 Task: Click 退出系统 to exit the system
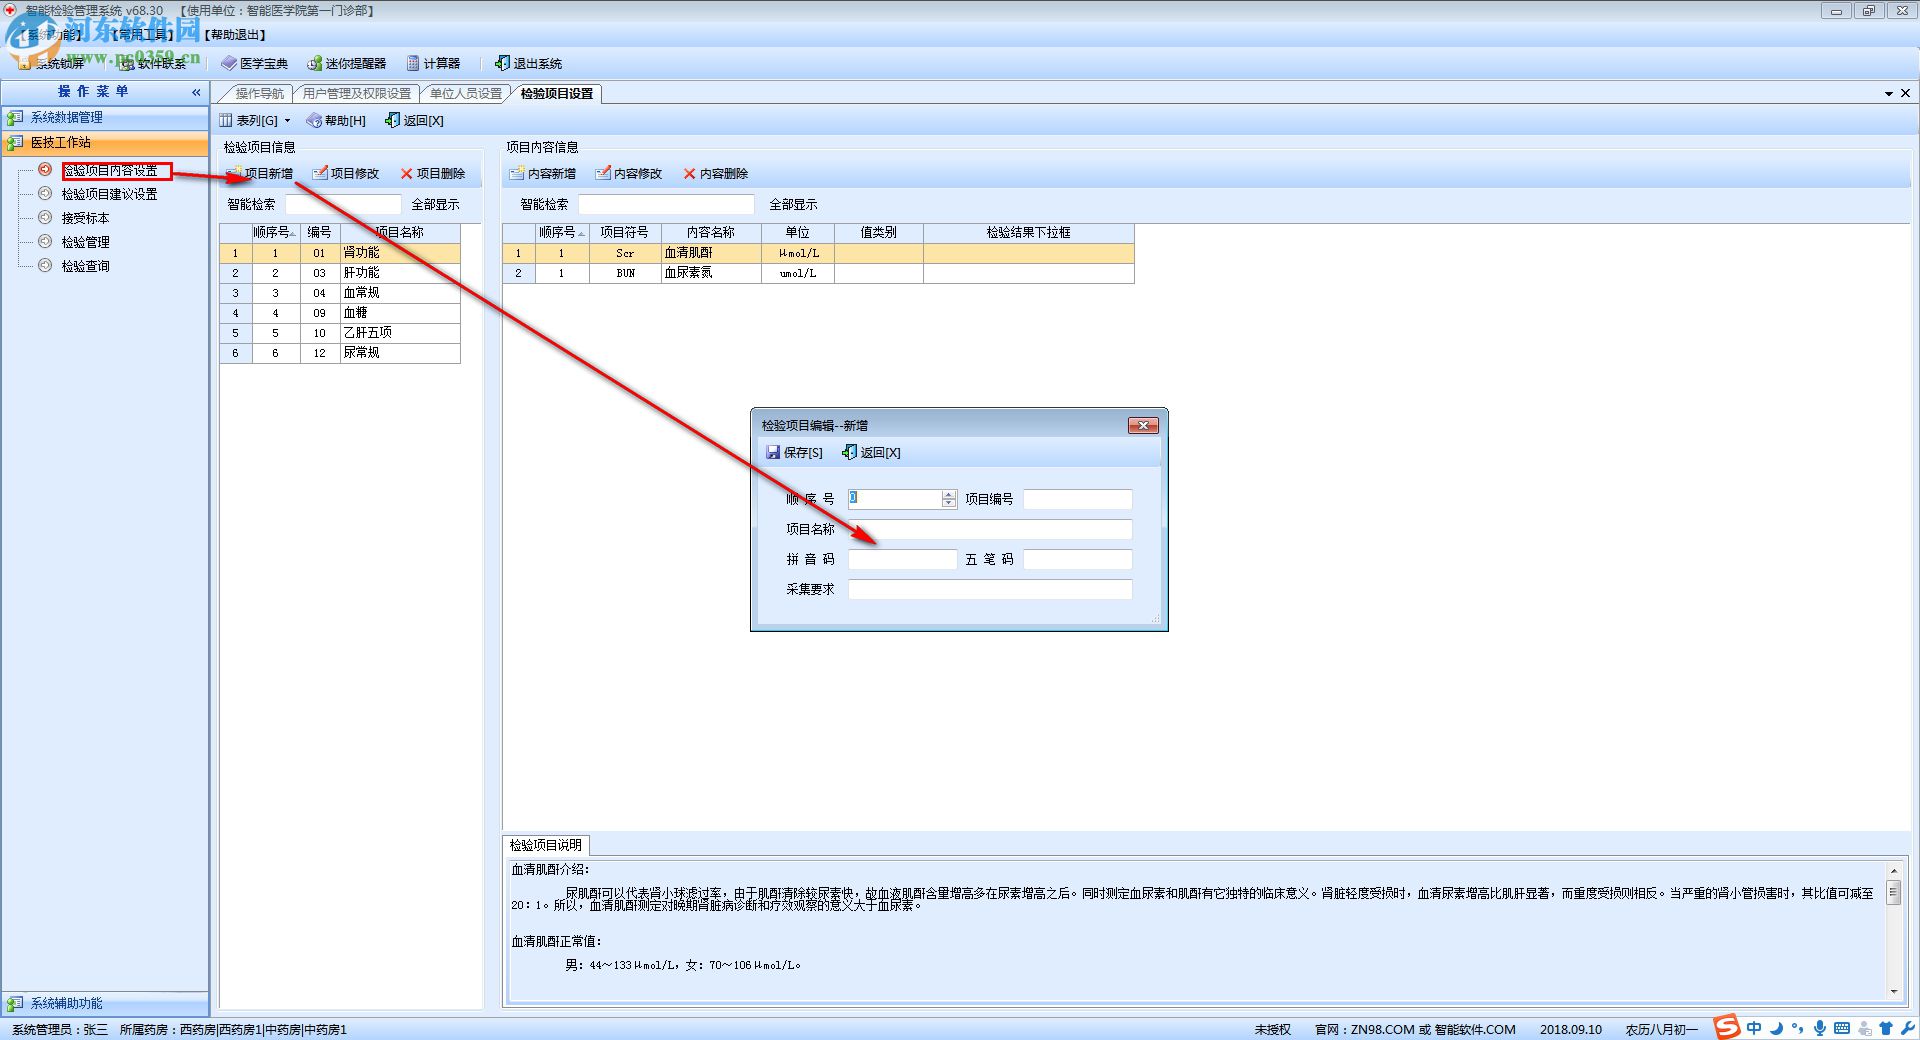(x=528, y=63)
